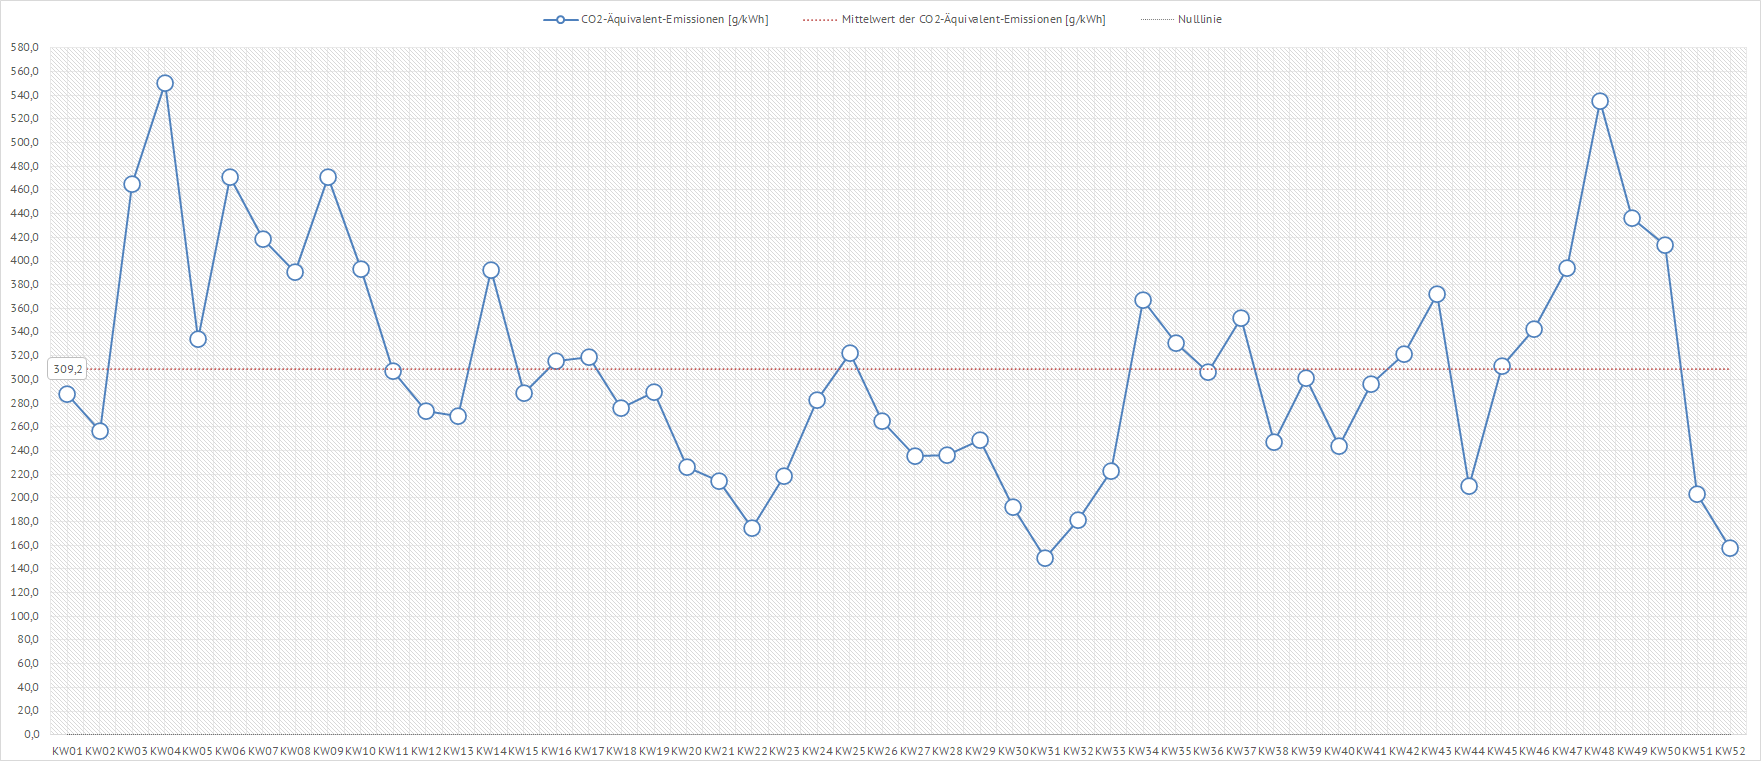
Task: Click the KW52 label on the horizontal axis
Action: tap(1730, 751)
